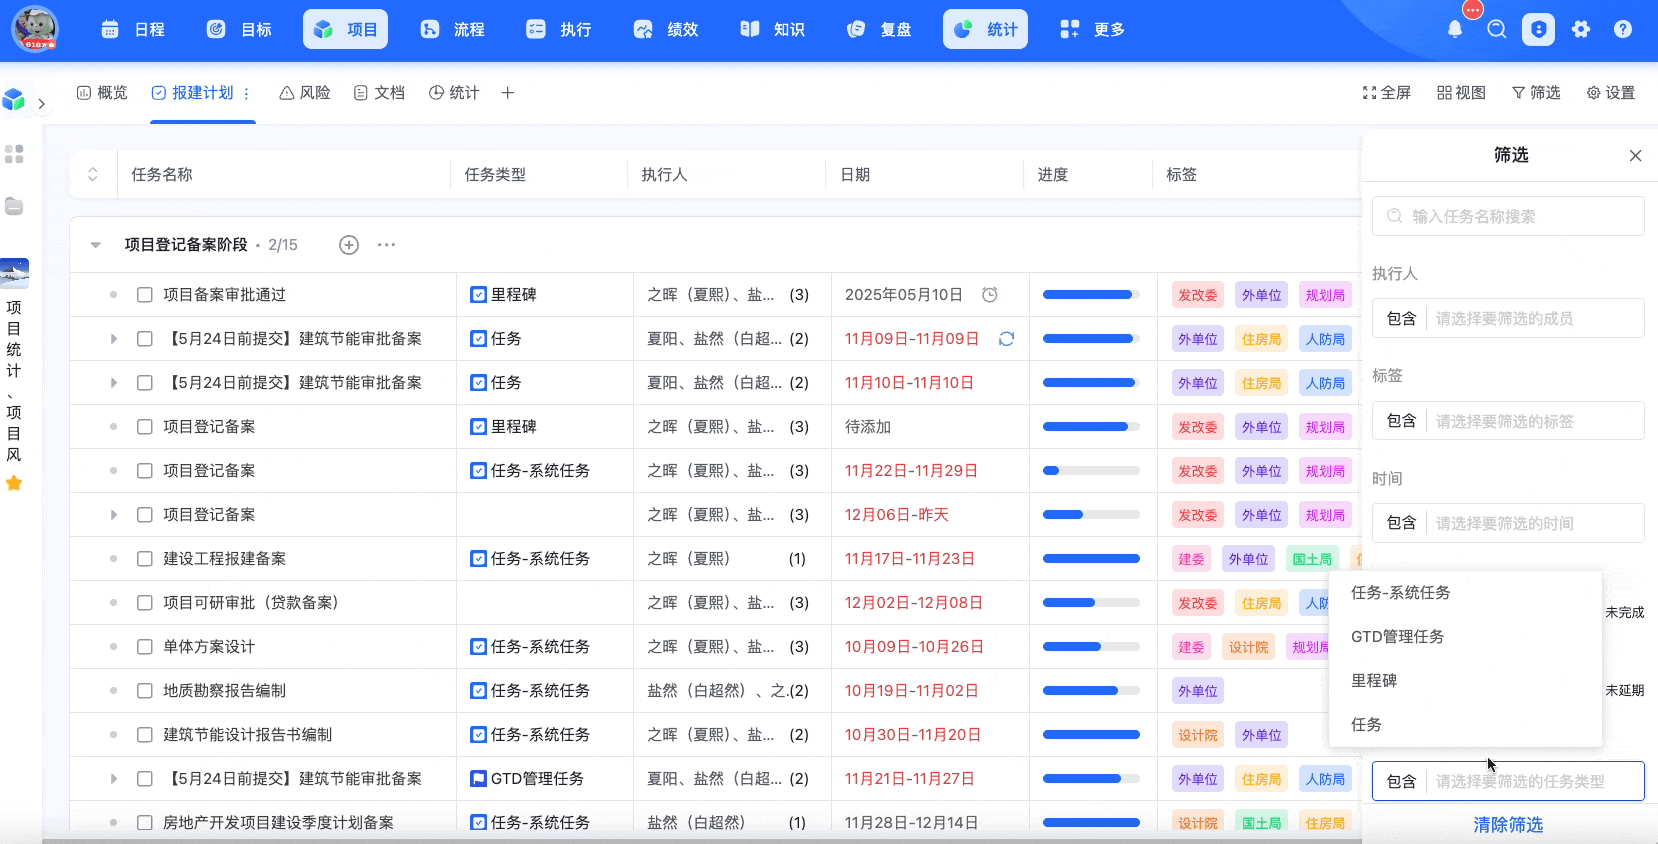Open the 视图 view switcher
1658x844 pixels.
point(1461,93)
